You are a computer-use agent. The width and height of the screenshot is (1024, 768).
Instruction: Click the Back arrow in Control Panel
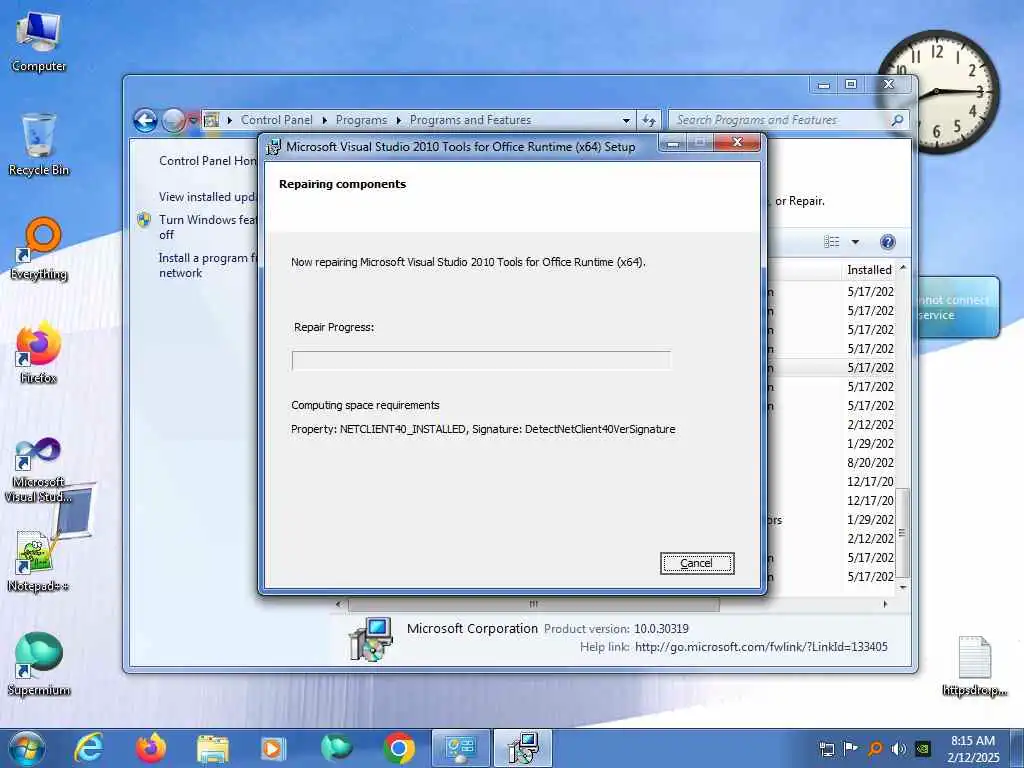coord(145,120)
